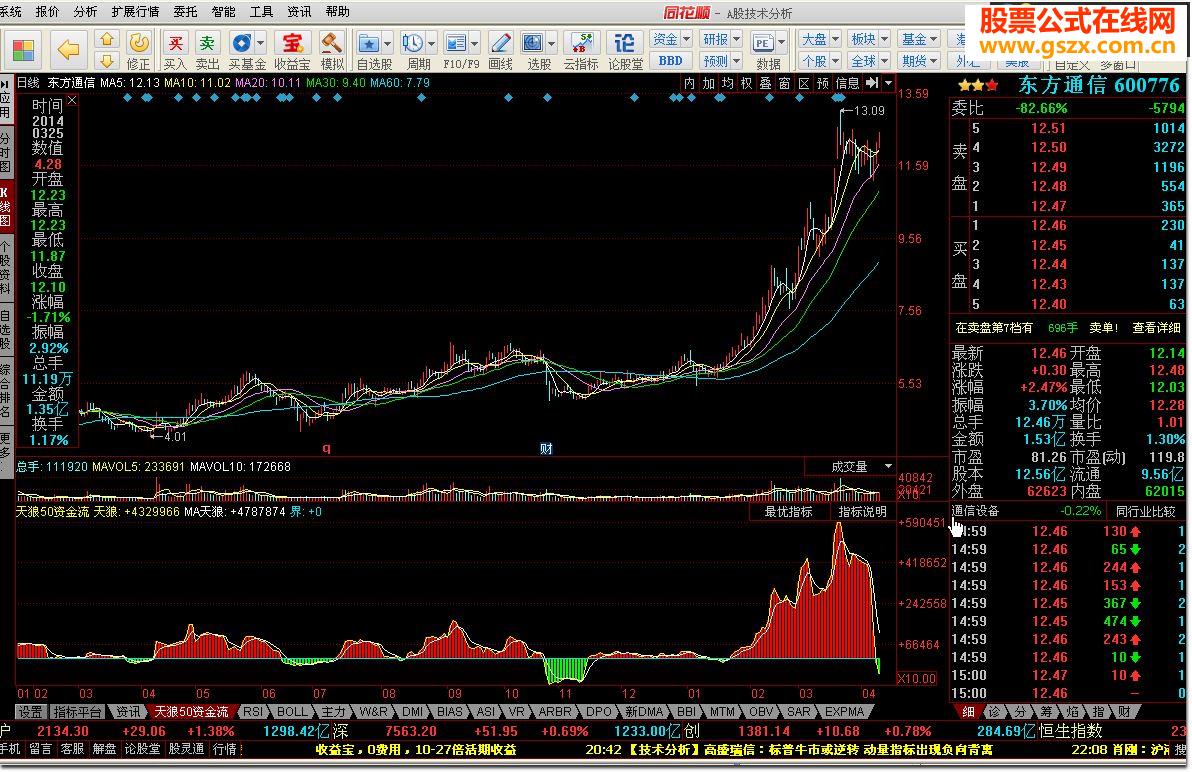
Task: Switch to the BOLL indicator tab
Action: 291,712
